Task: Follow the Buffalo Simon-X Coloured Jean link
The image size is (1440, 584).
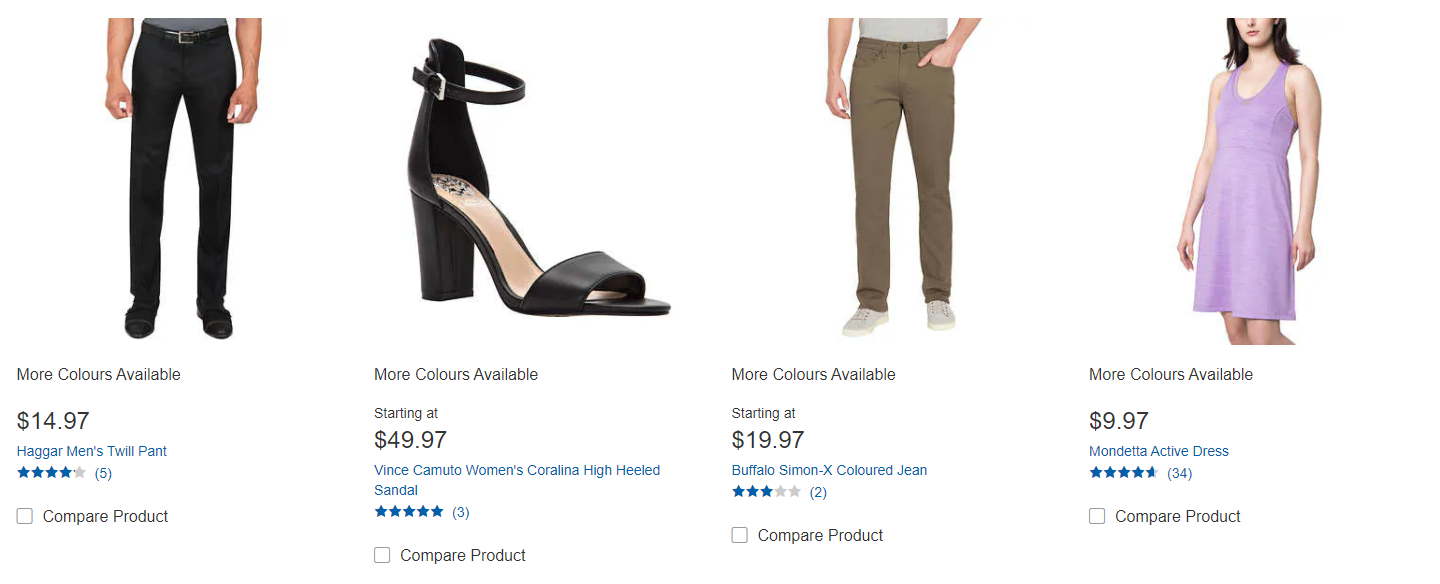Action: tap(829, 470)
